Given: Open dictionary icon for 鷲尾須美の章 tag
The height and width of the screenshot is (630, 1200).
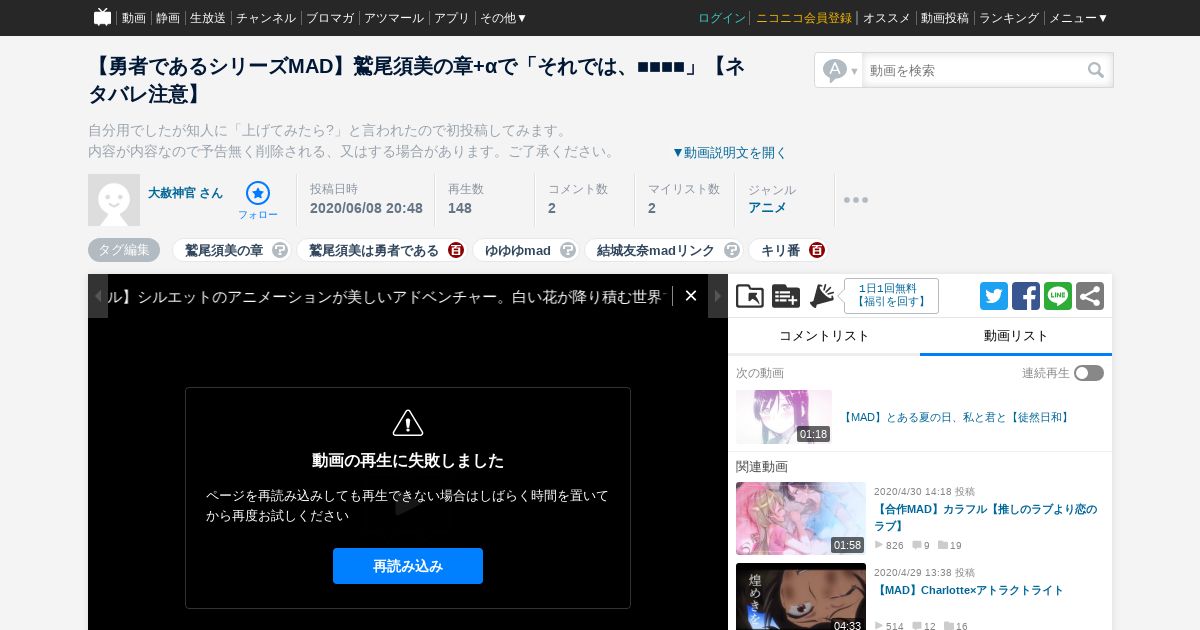Looking at the screenshot, I should [280, 250].
